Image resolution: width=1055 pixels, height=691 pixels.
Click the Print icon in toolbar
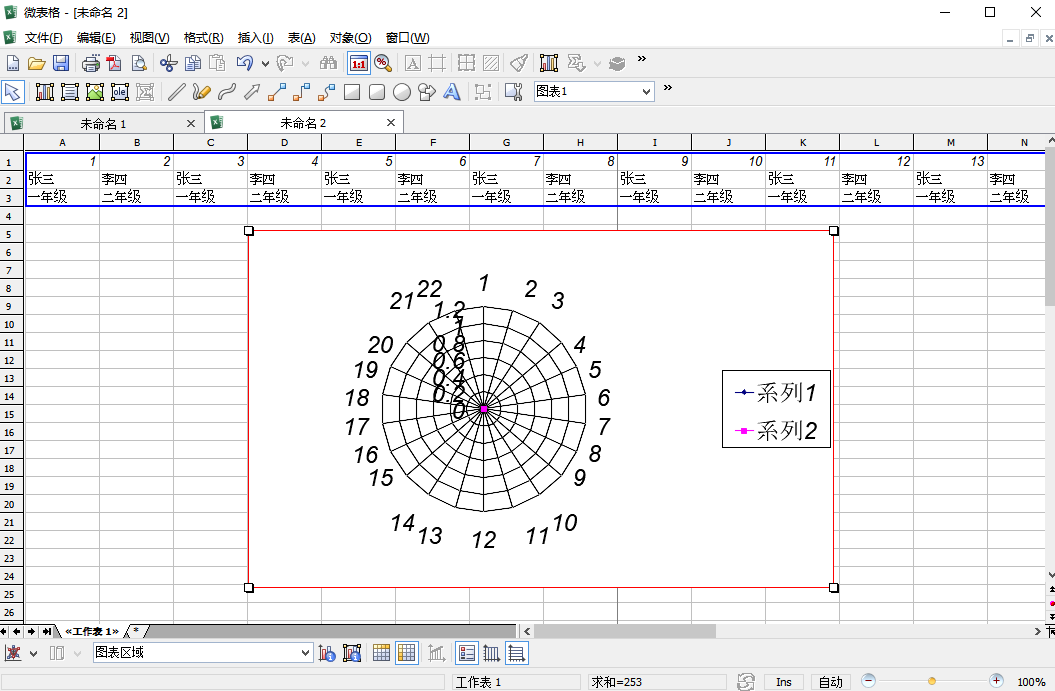(91, 64)
